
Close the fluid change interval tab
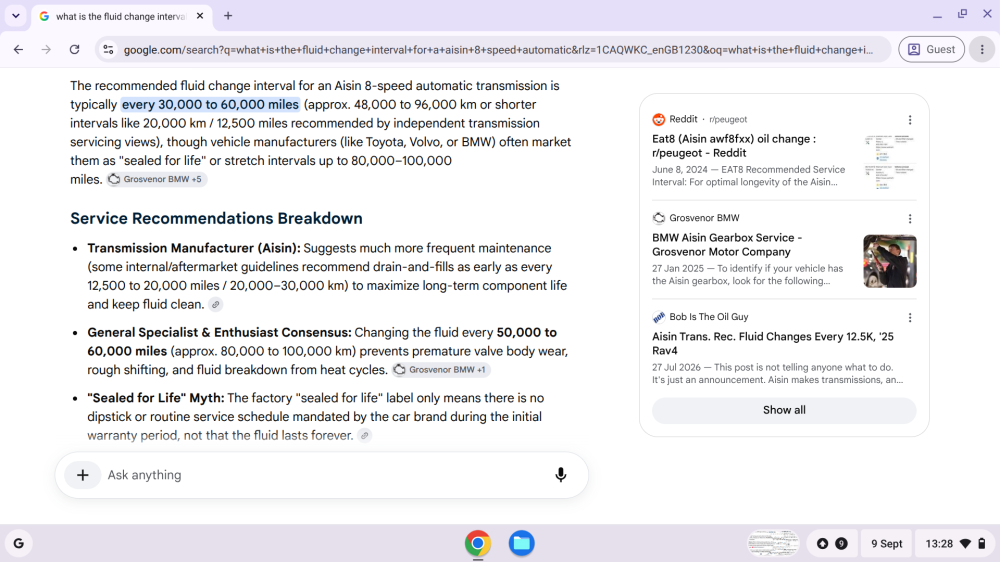(x=200, y=16)
